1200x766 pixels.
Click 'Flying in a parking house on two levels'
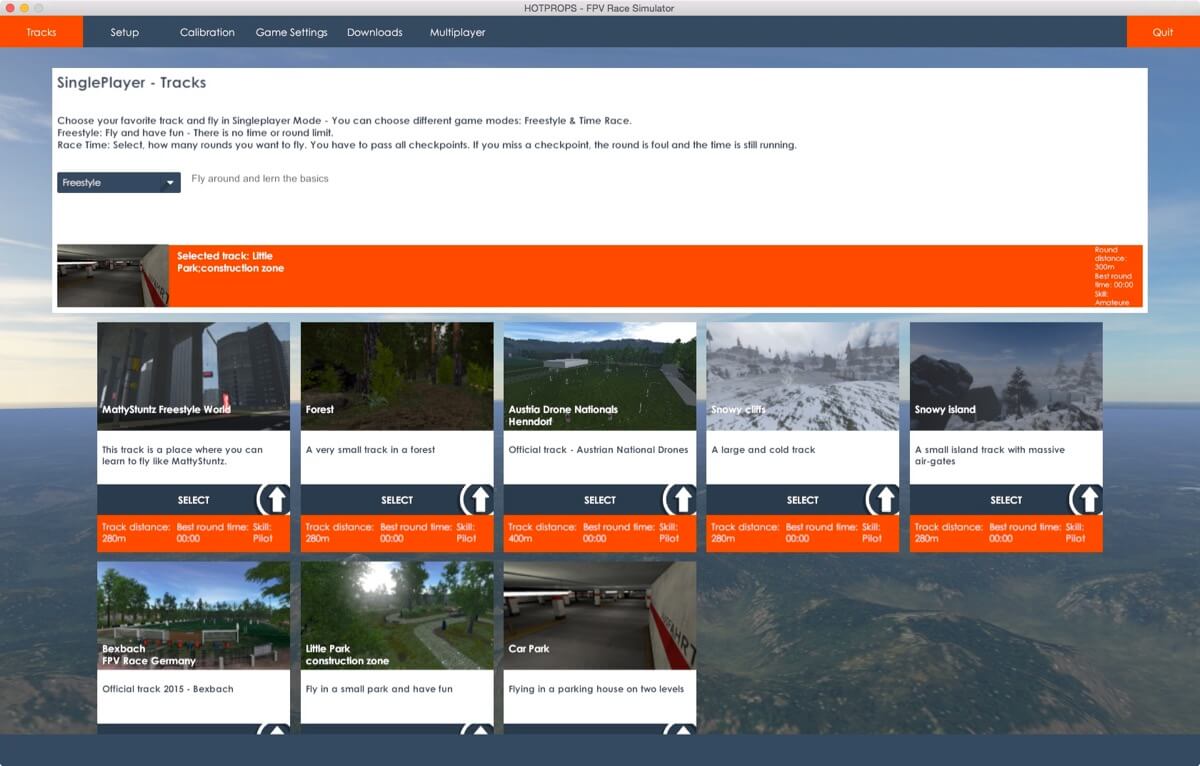[595, 689]
